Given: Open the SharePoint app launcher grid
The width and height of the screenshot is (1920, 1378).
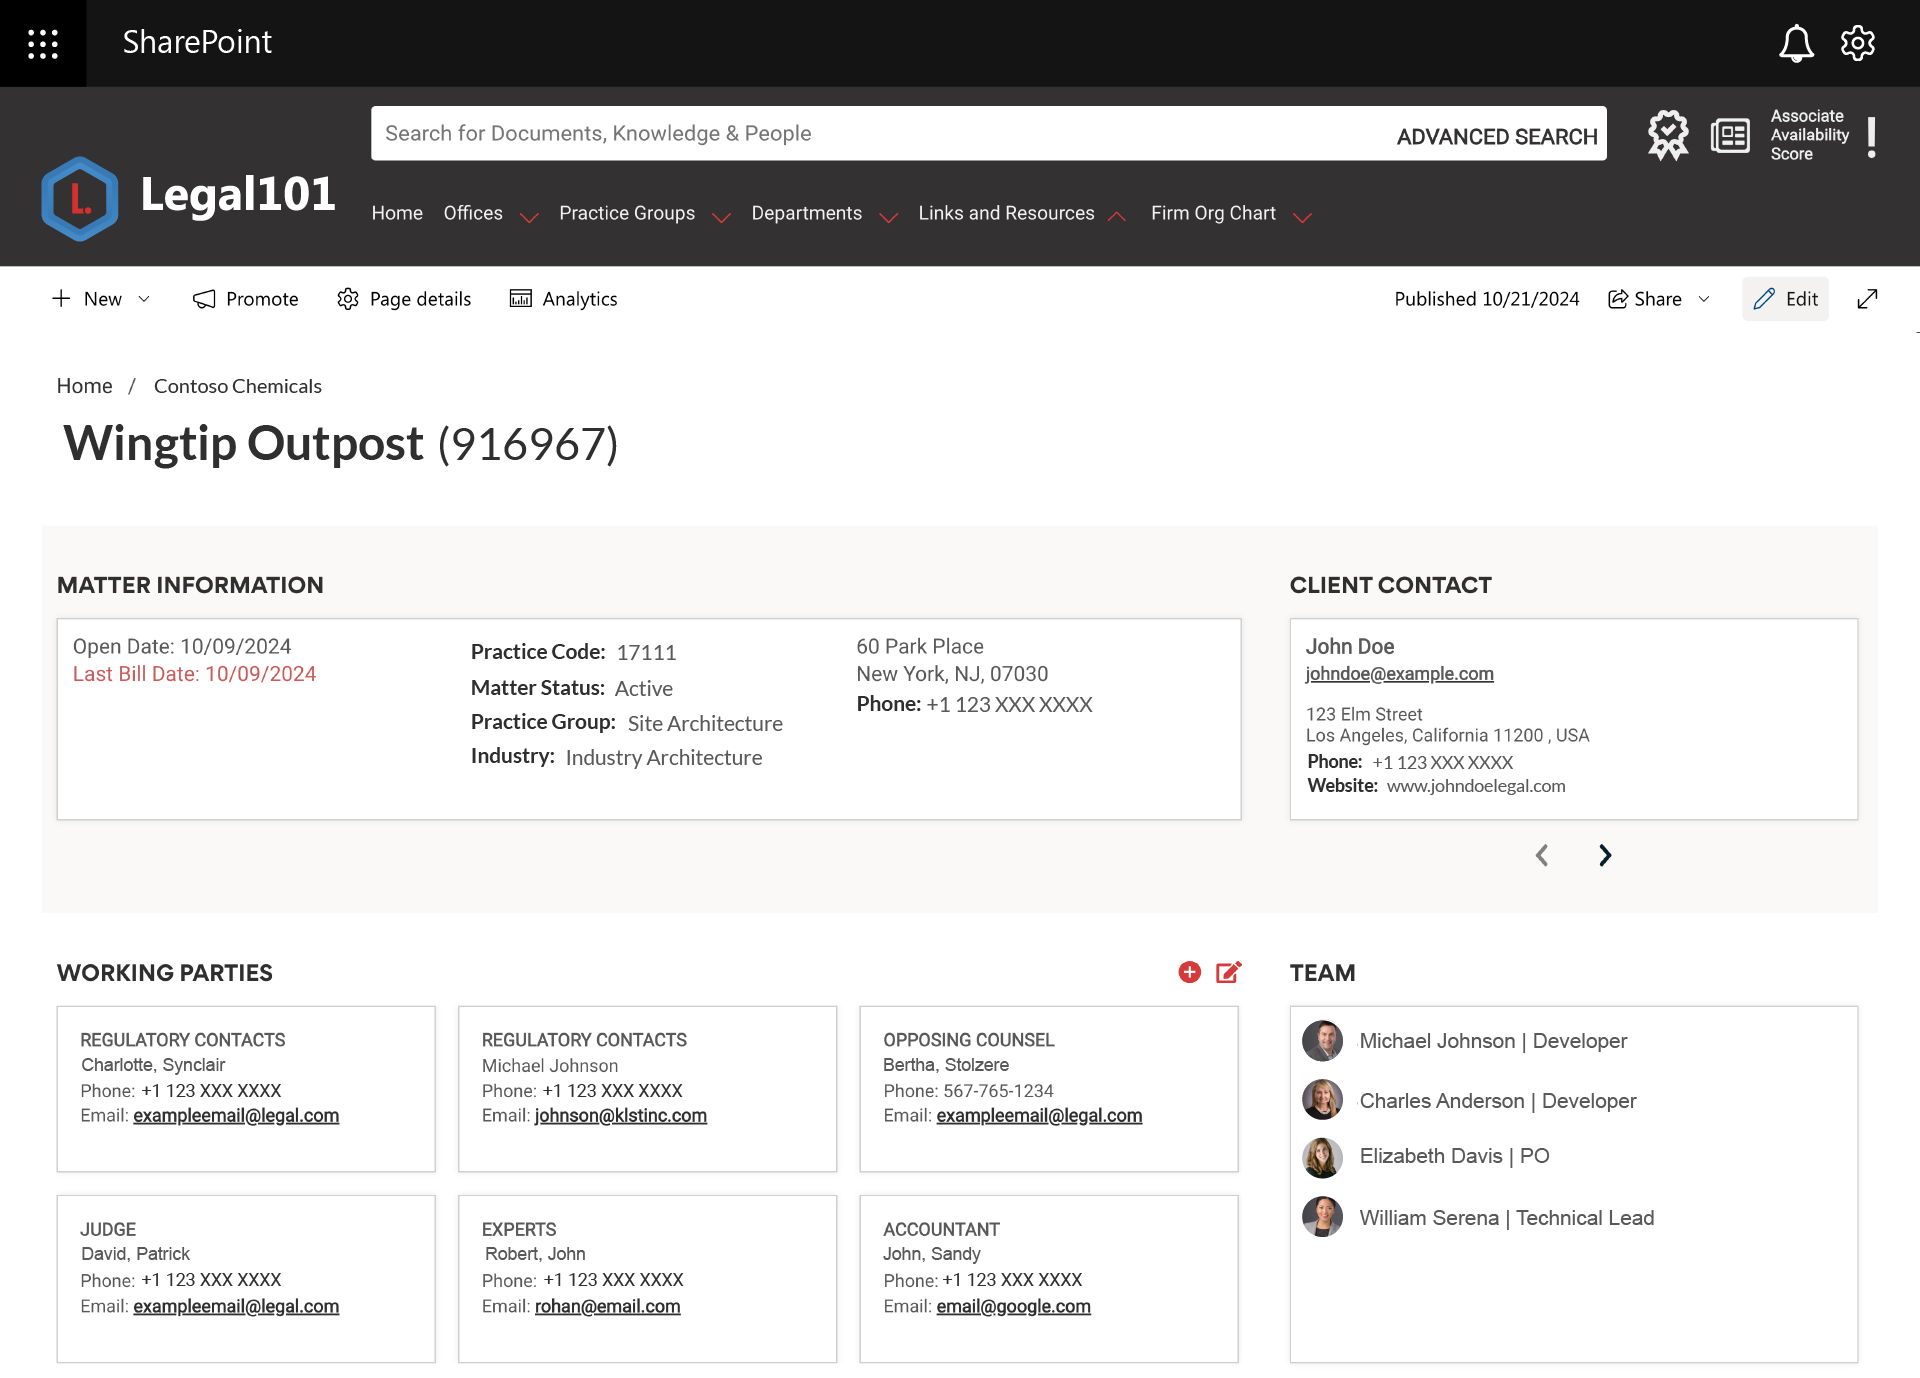Looking at the screenshot, I should (x=43, y=43).
